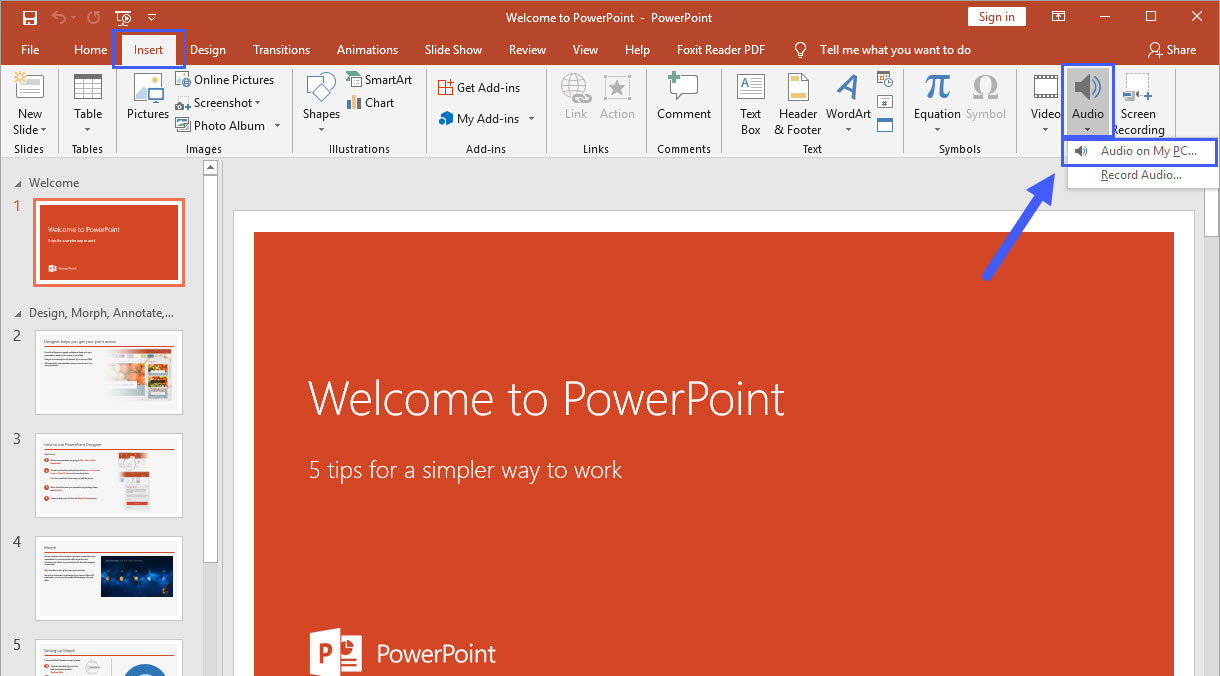Switch to the Design tab
Viewport: 1220px width, 676px height.
[208, 50]
